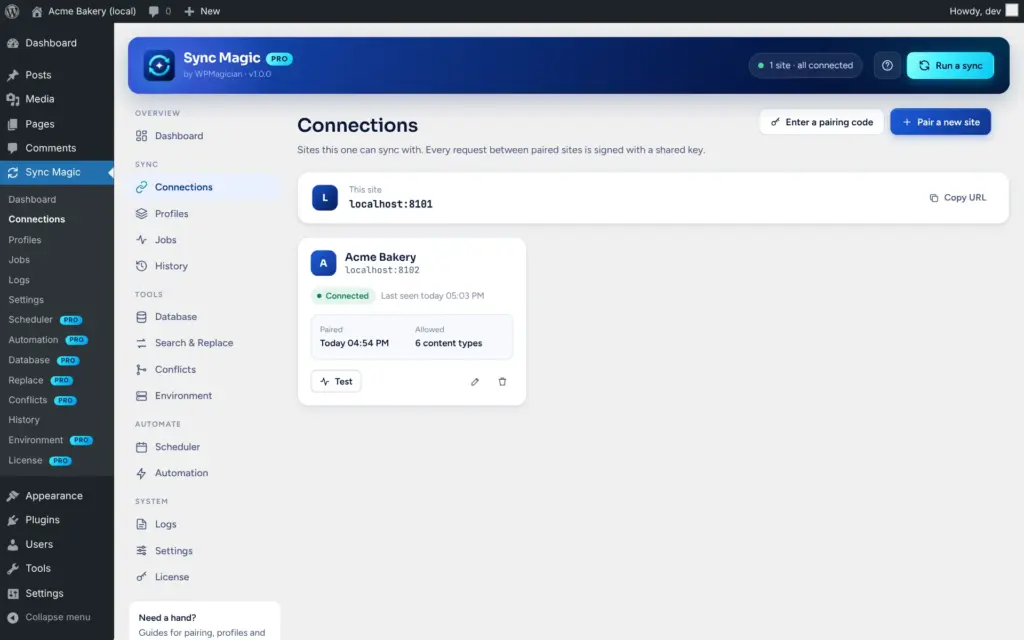Image resolution: width=1024 pixels, height=640 pixels.
Task: Open Scheduler under Automate
Action: point(204,447)
